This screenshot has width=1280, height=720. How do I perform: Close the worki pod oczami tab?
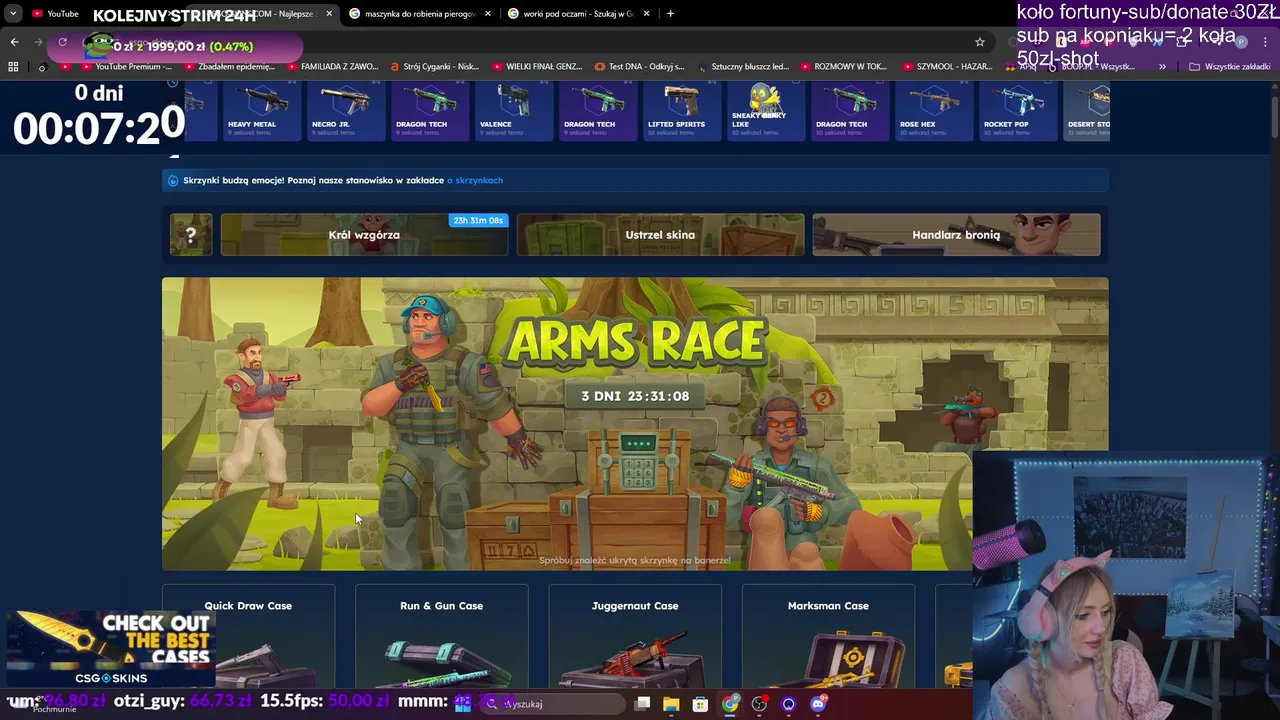coord(646,14)
